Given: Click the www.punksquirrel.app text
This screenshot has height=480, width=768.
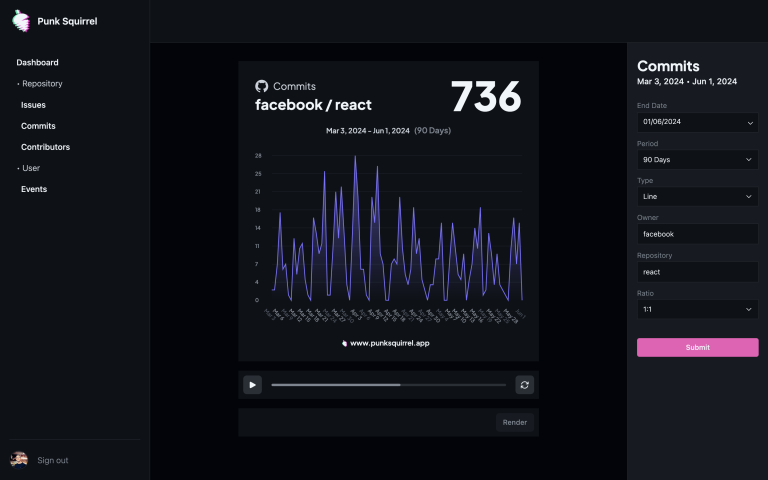Looking at the screenshot, I should 390,343.
